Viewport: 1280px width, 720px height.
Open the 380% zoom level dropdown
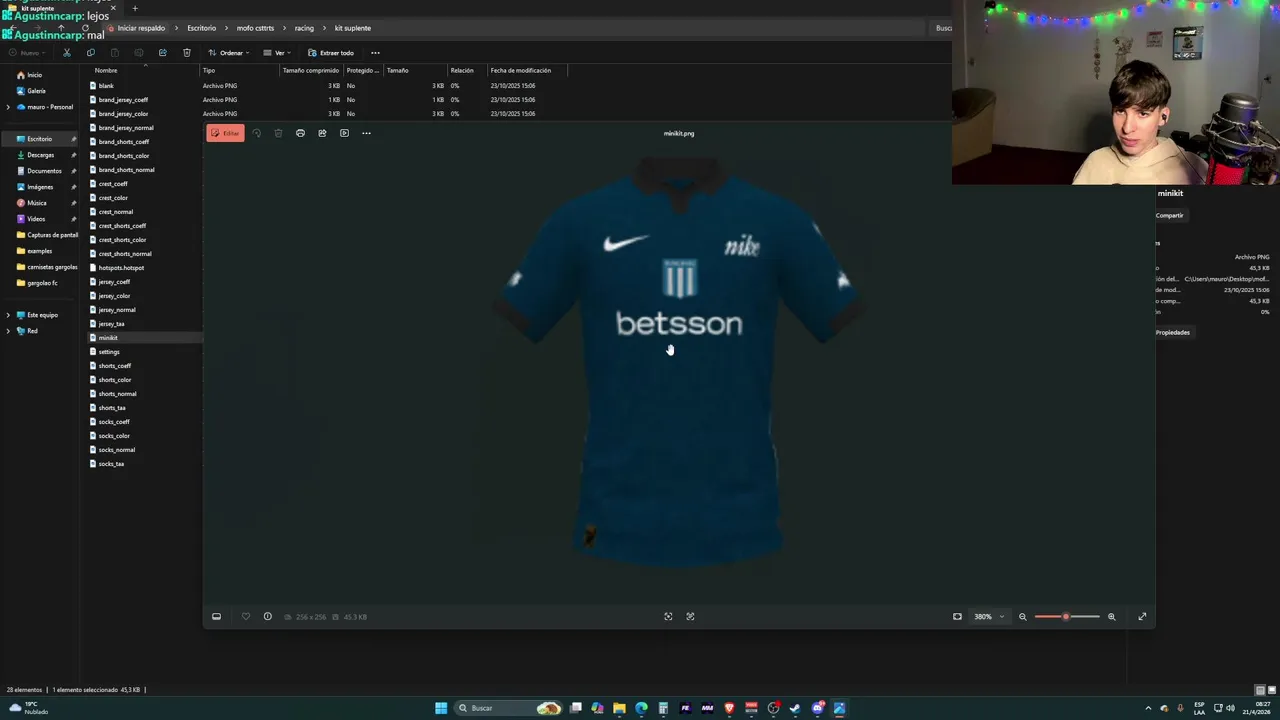tap(989, 616)
